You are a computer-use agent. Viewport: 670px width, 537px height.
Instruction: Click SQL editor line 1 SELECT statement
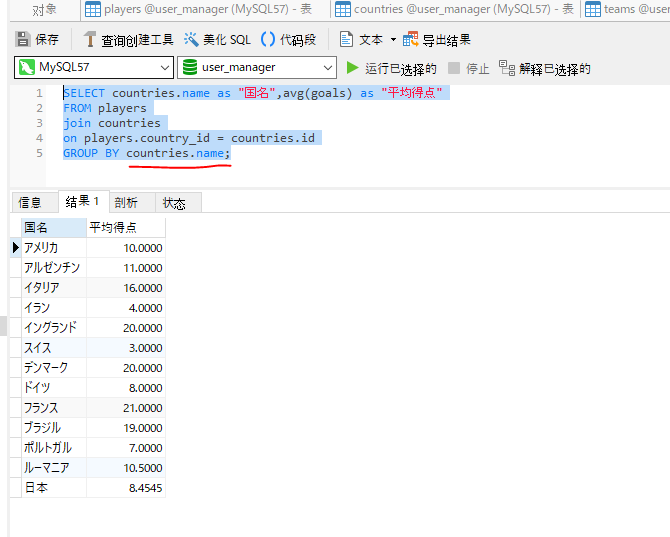tap(253, 93)
